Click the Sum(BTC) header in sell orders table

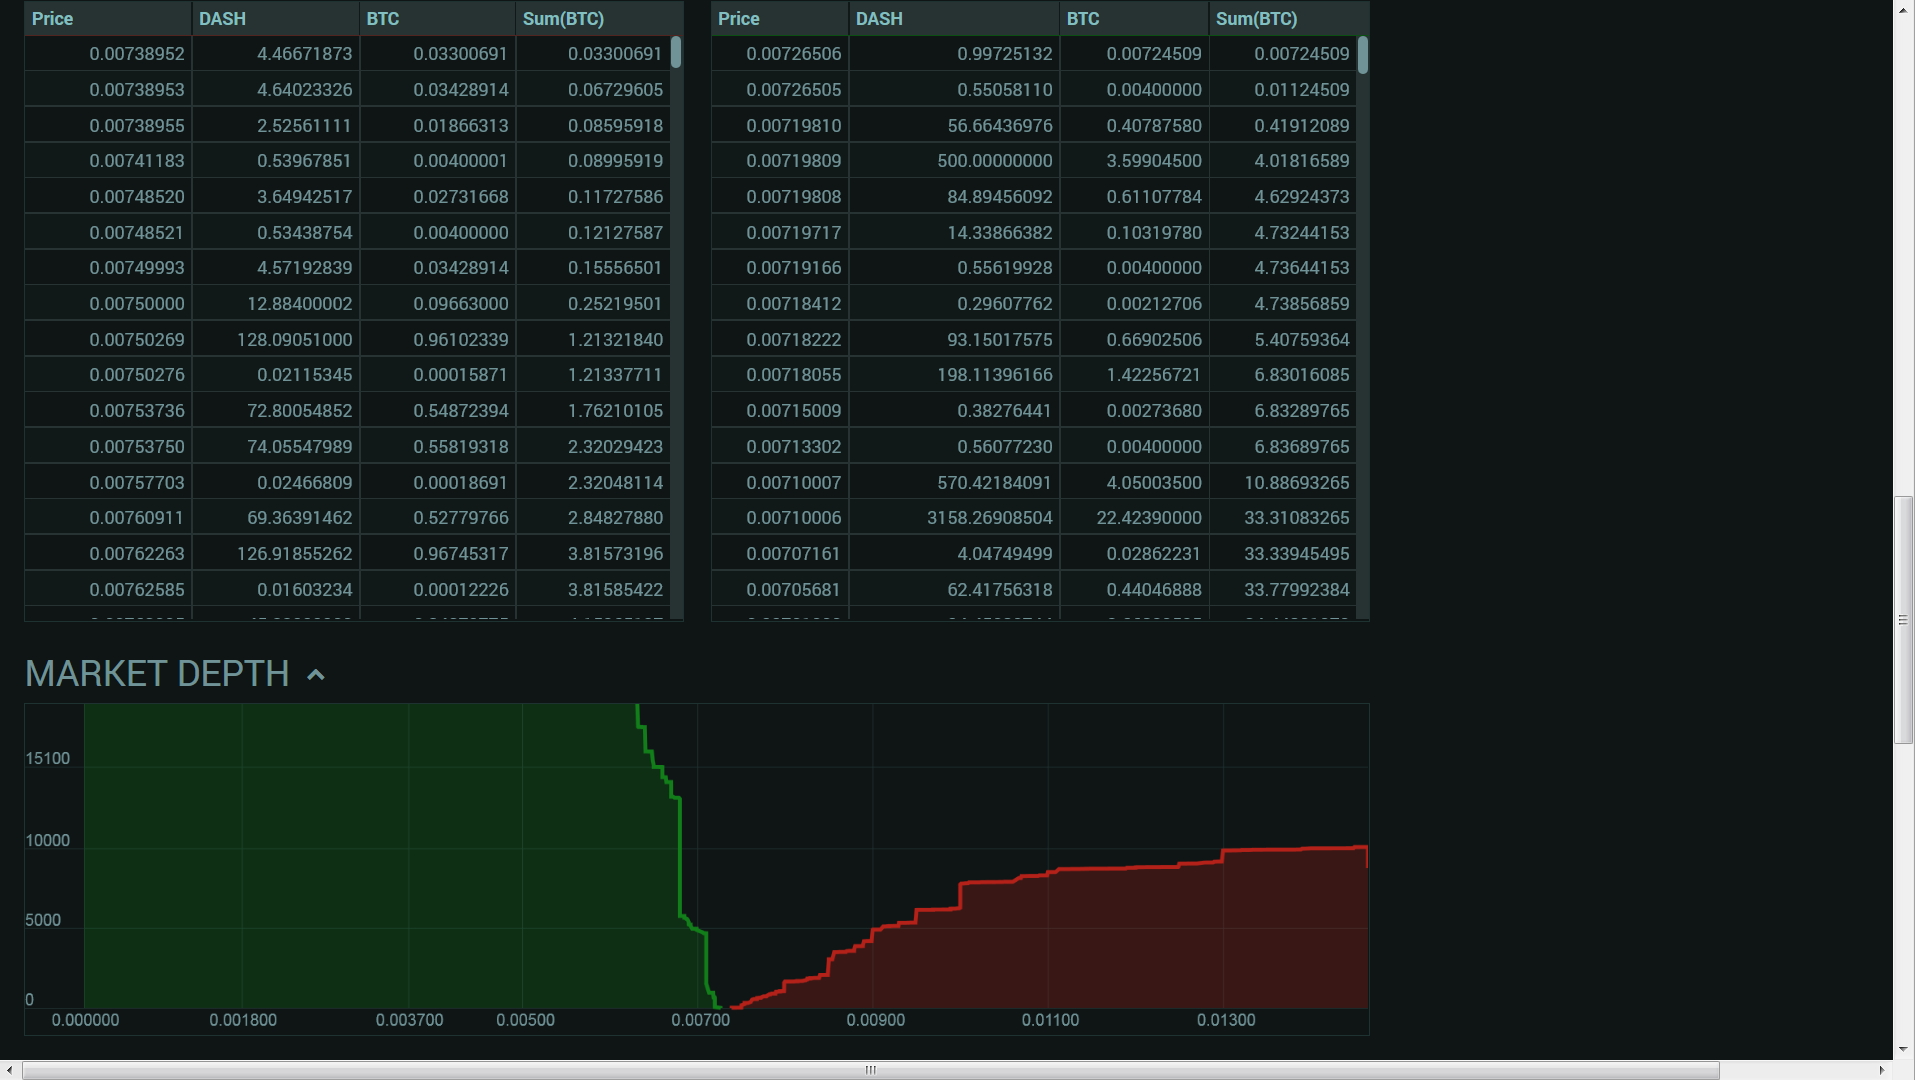(x=563, y=19)
